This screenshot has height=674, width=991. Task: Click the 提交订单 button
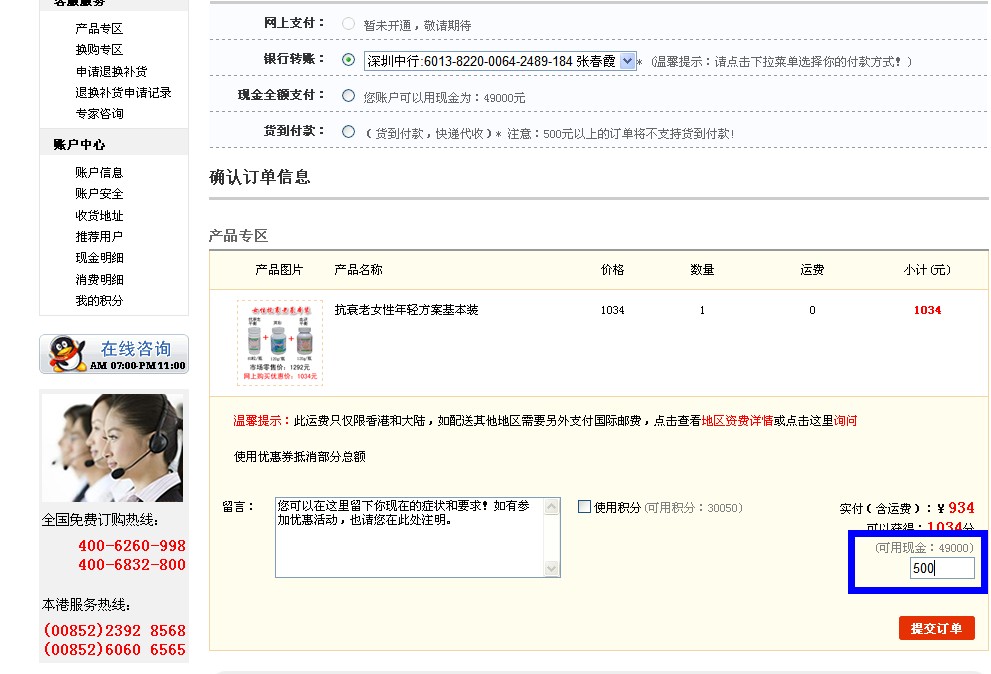[937, 628]
